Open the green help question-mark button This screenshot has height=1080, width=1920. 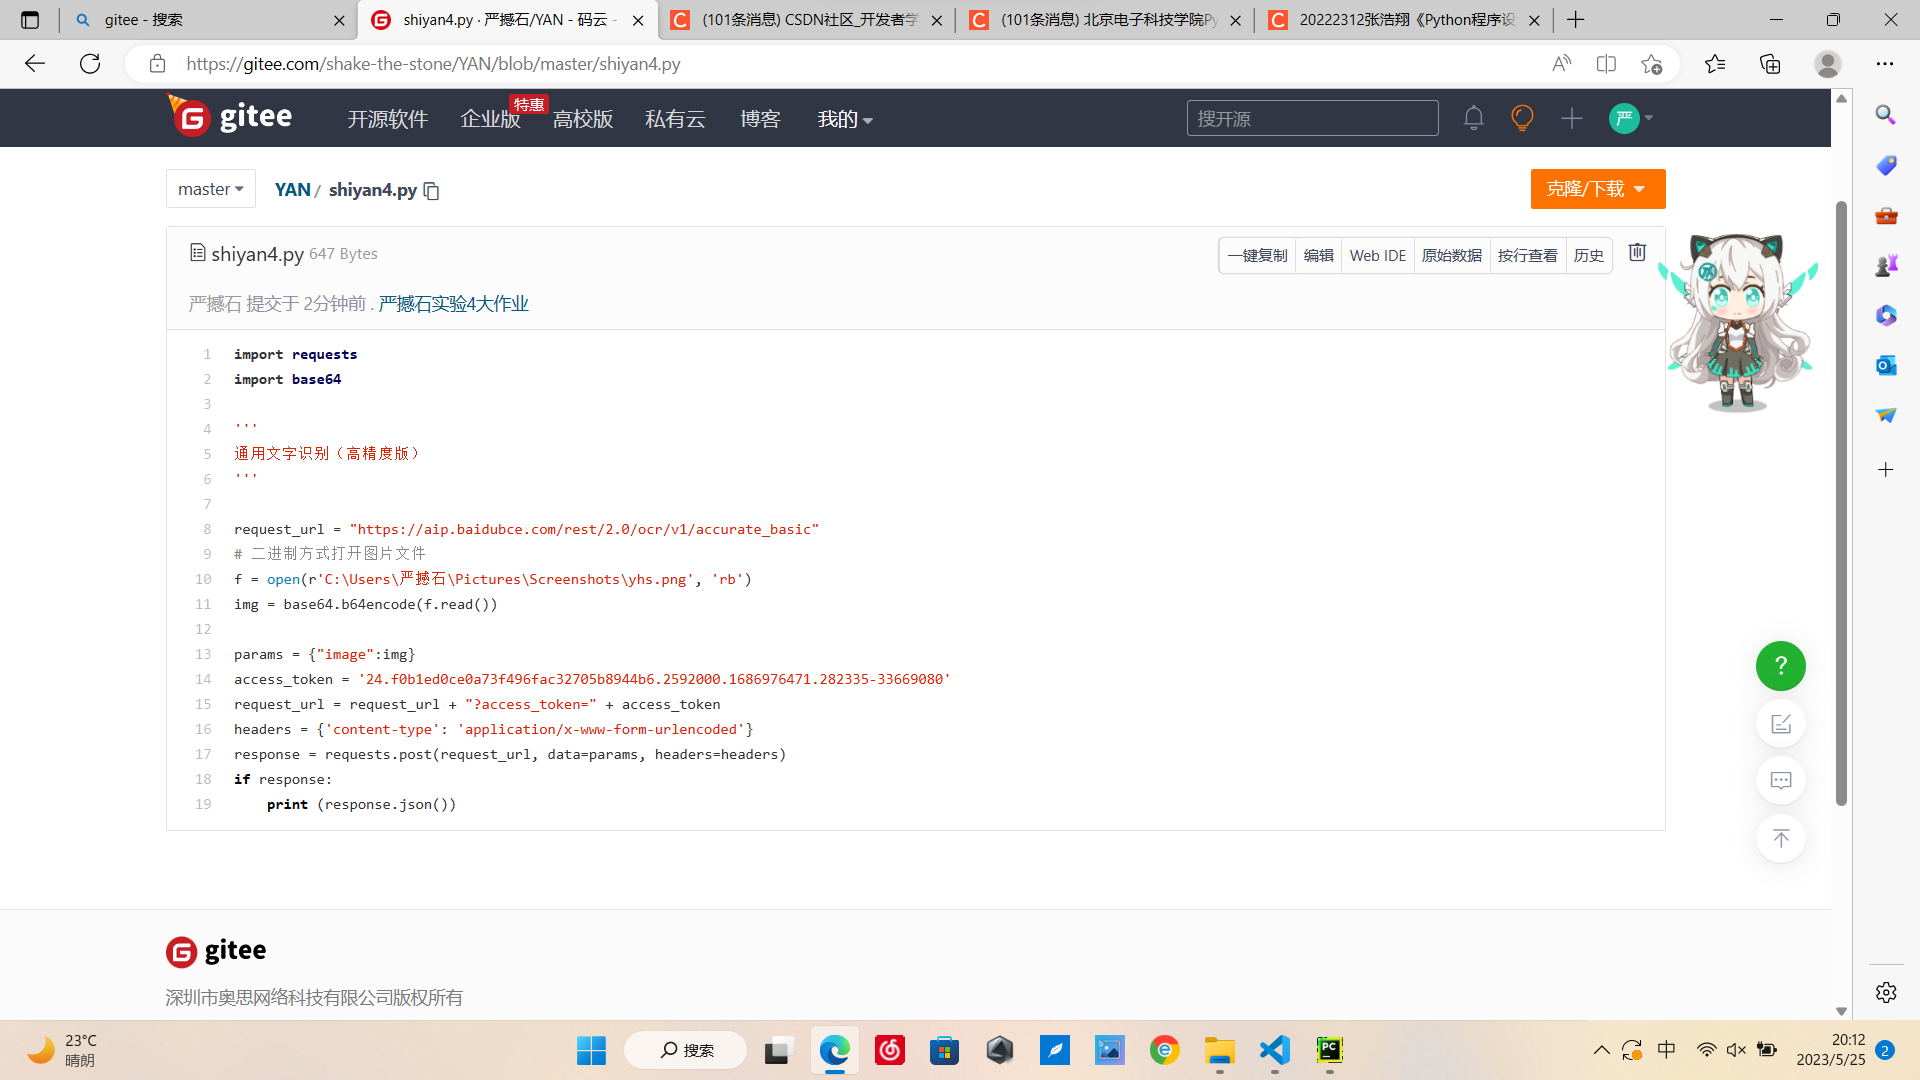coord(1780,666)
